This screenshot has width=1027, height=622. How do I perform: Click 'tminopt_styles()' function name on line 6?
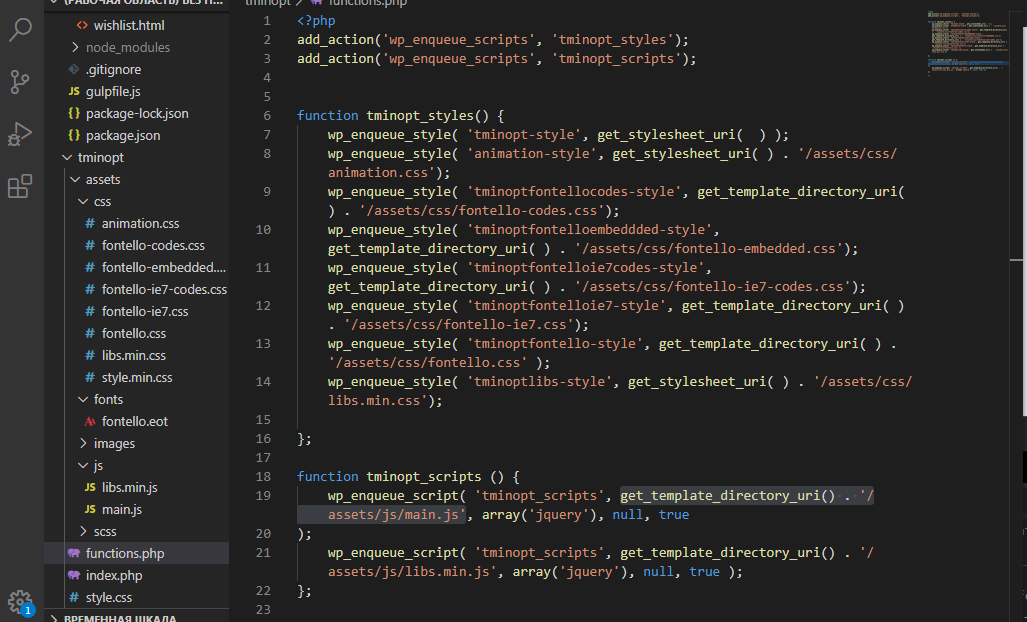(428, 116)
